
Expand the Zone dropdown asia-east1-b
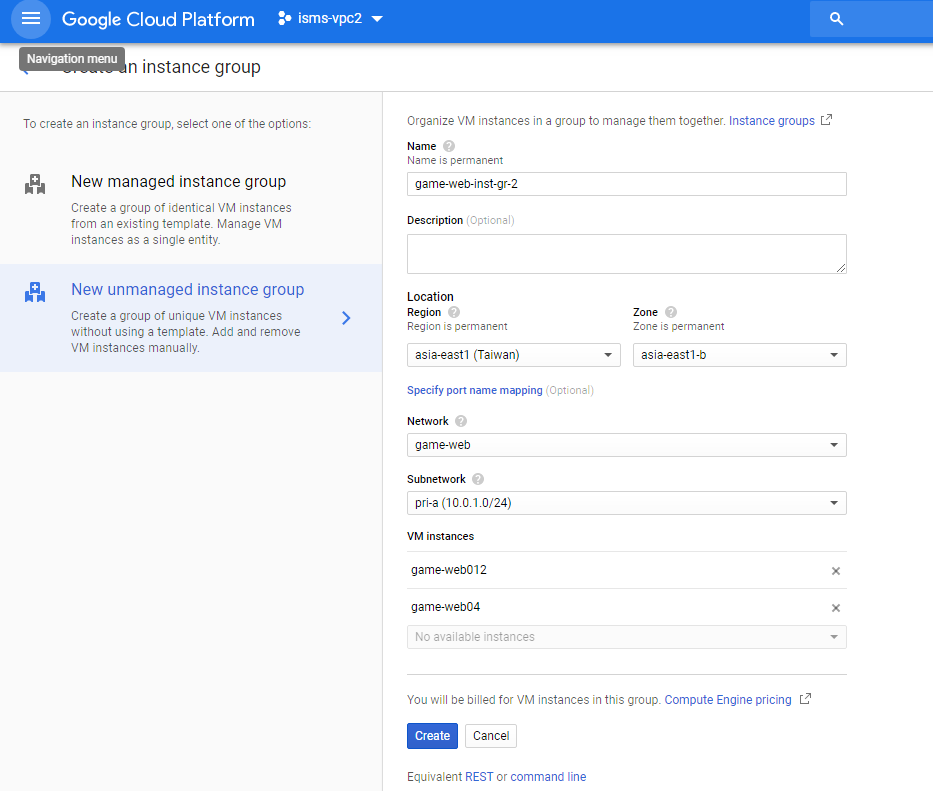point(739,355)
